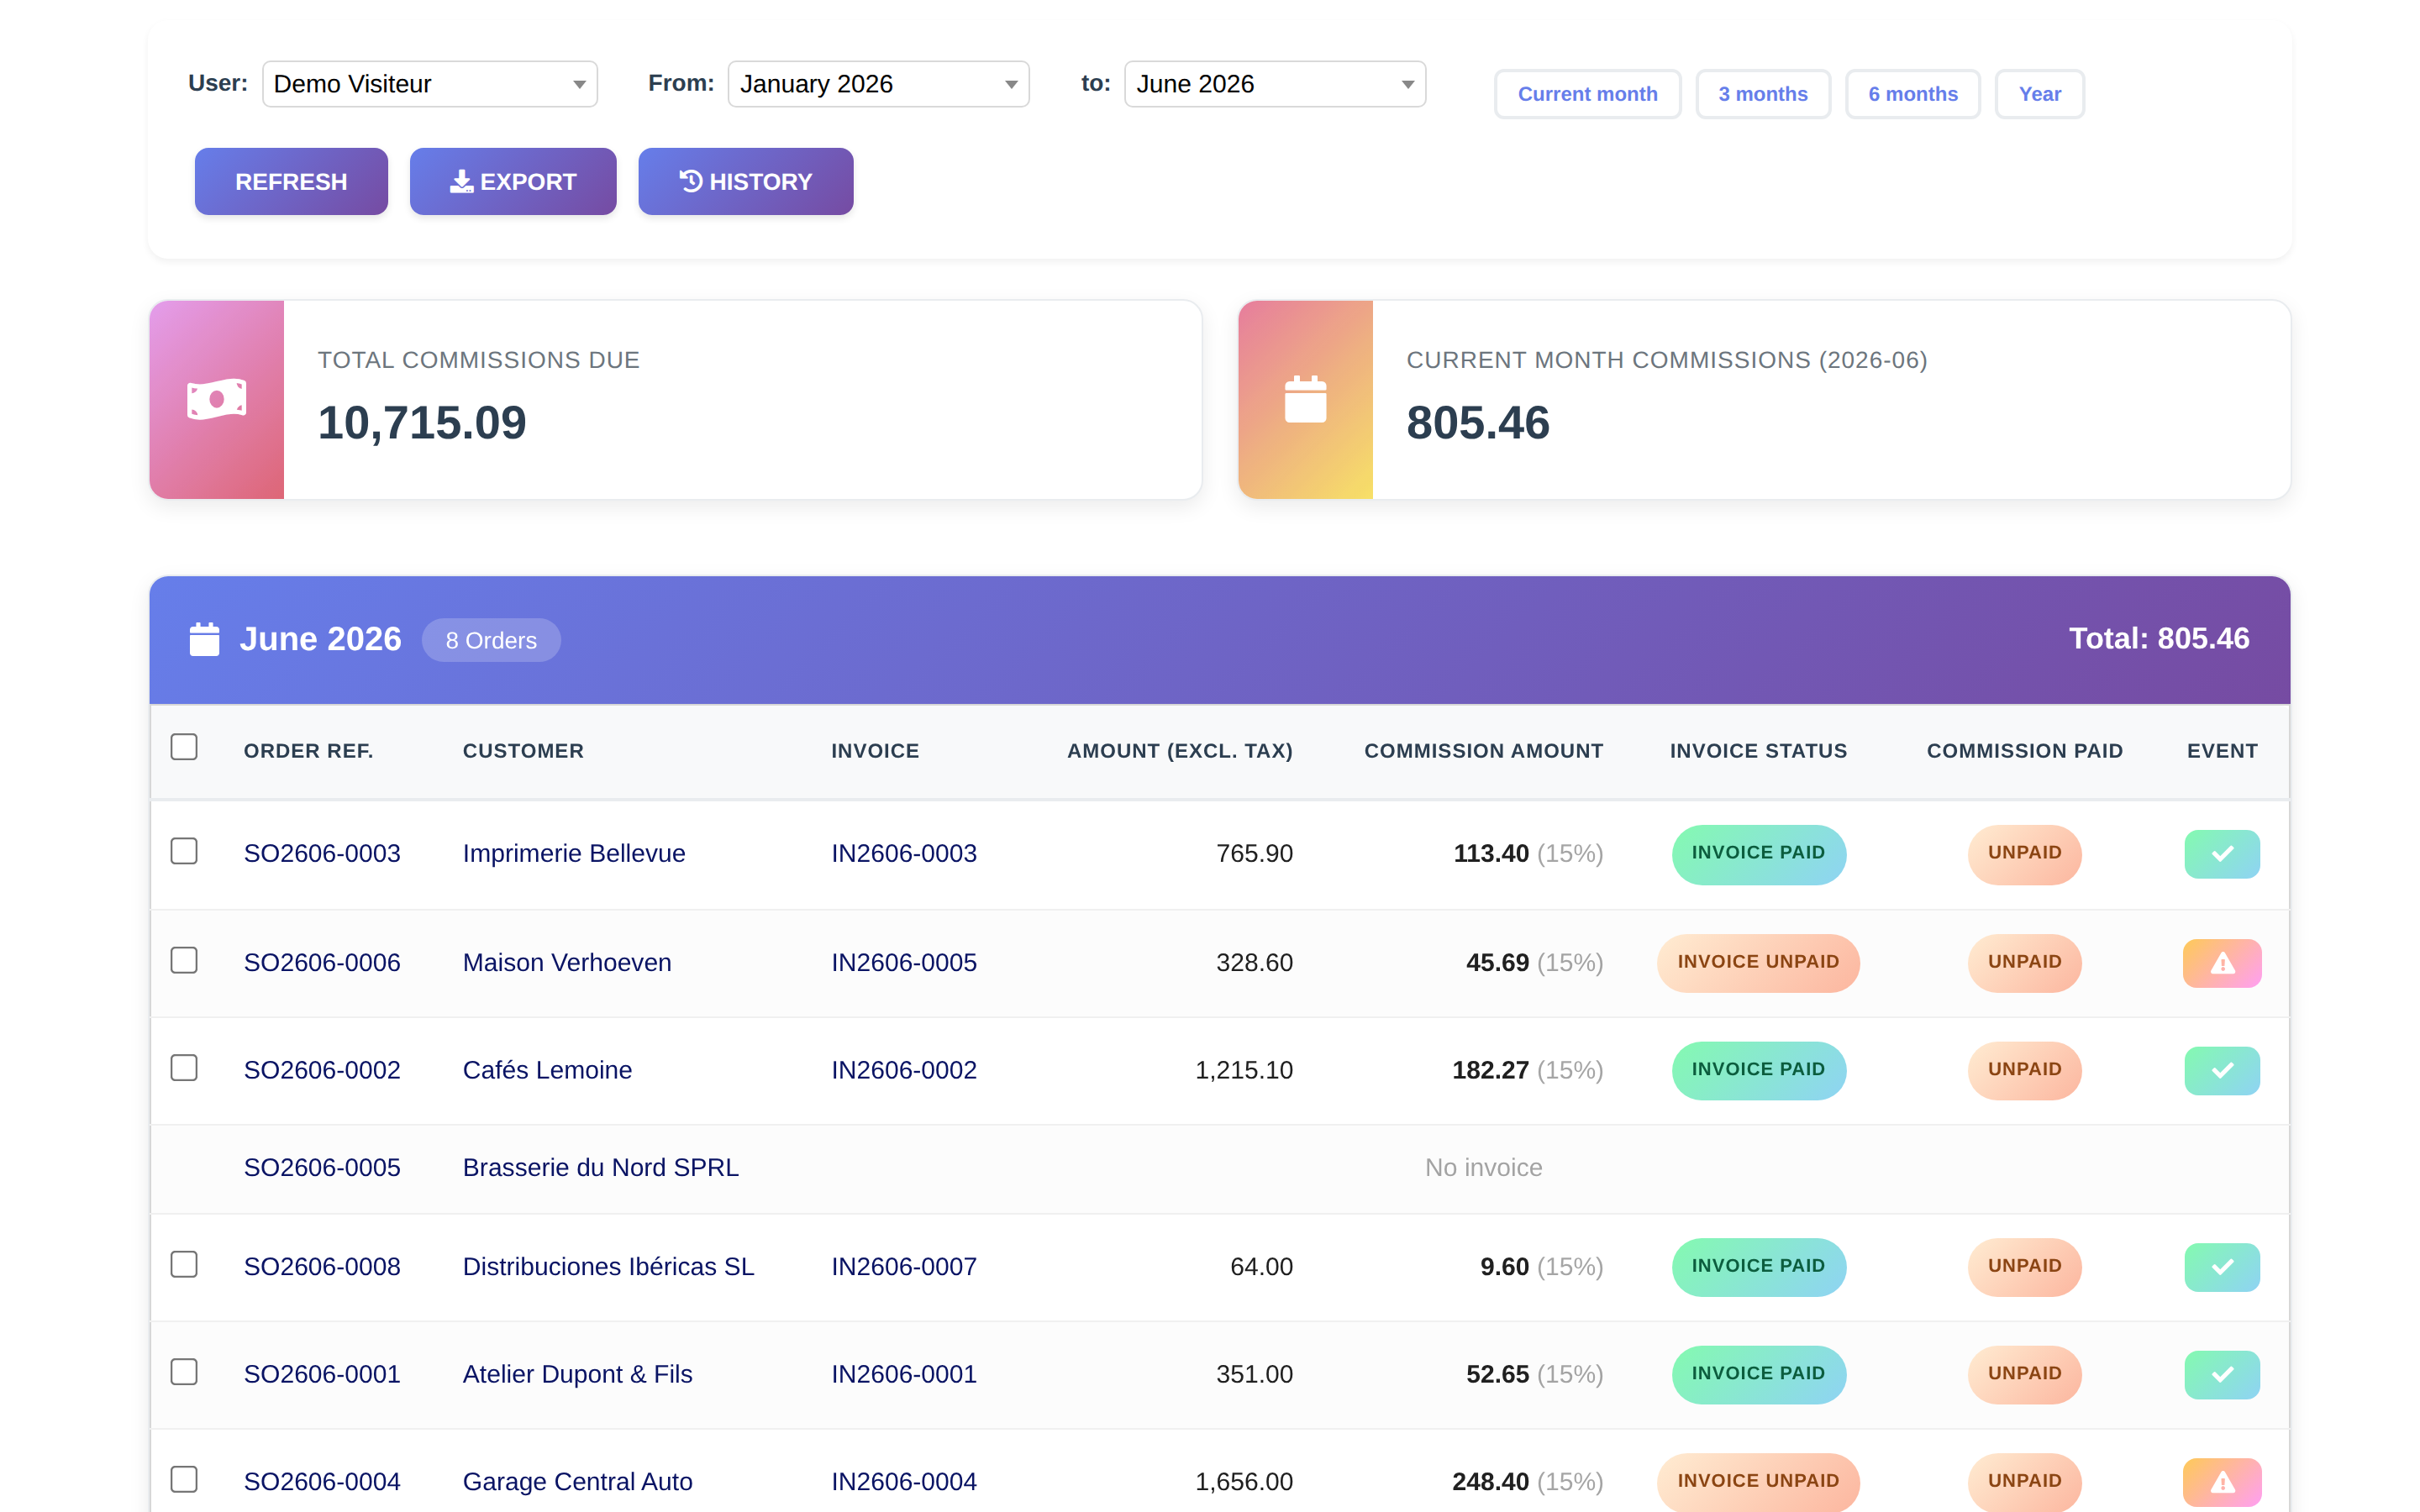Select the Year period filter
Image resolution: width=2420 pixels, height=1512 pixels.
pyautogui.click(x=2039, y=94)
